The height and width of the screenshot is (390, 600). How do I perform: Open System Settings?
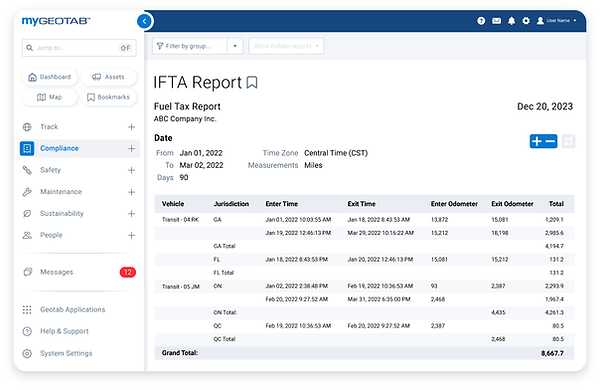click(66, 353)
